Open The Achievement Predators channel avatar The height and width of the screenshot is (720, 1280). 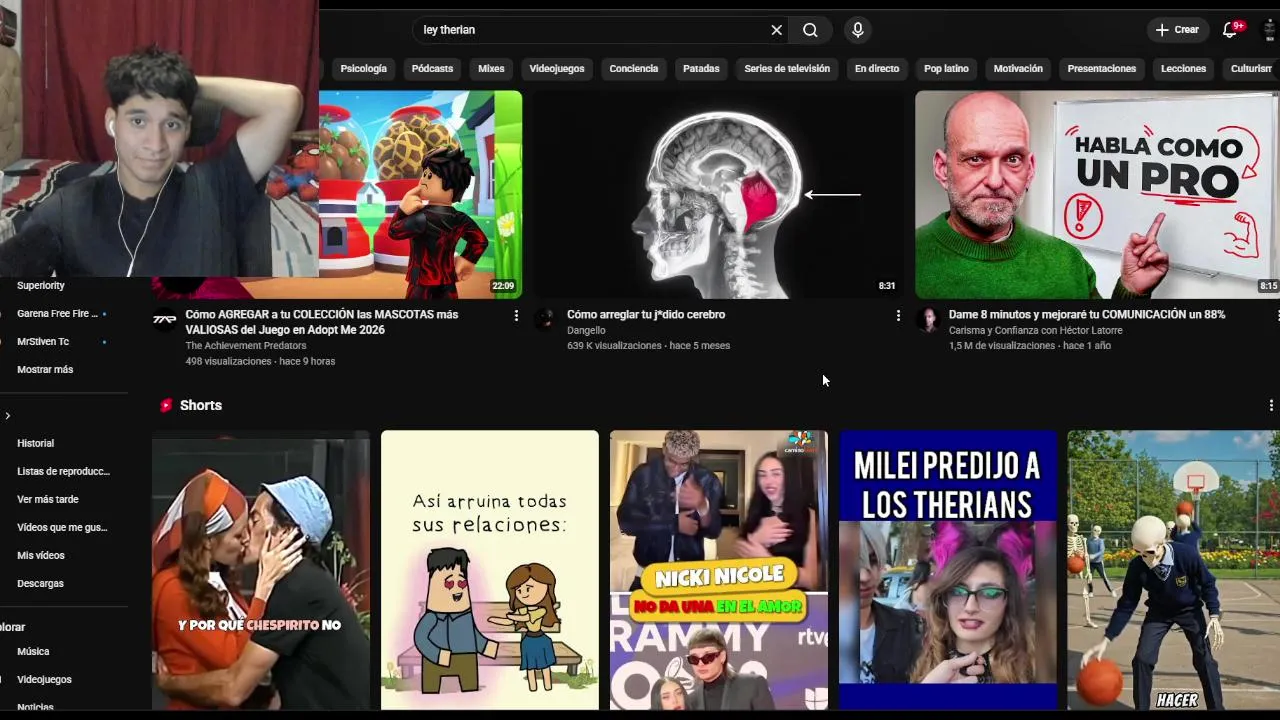click(x=164, y=320)
